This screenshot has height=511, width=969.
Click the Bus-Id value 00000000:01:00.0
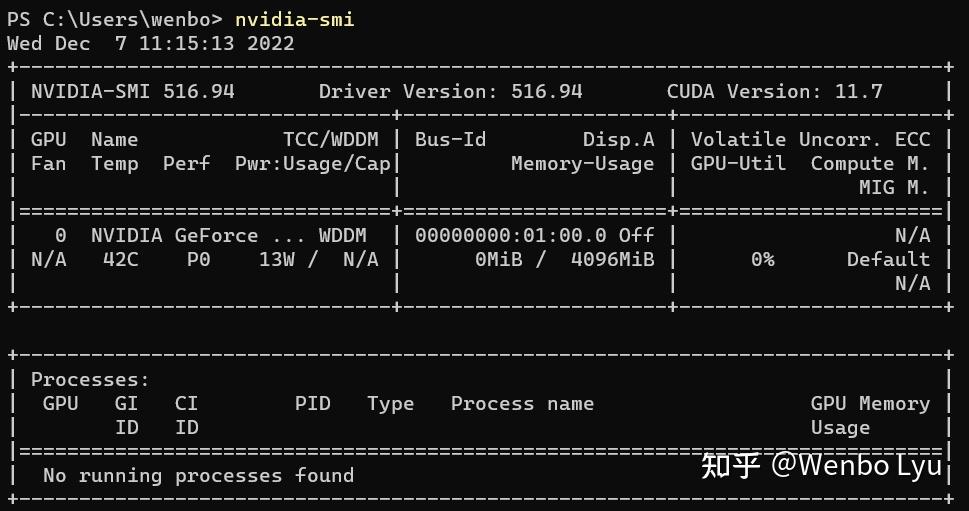(510, 235)
